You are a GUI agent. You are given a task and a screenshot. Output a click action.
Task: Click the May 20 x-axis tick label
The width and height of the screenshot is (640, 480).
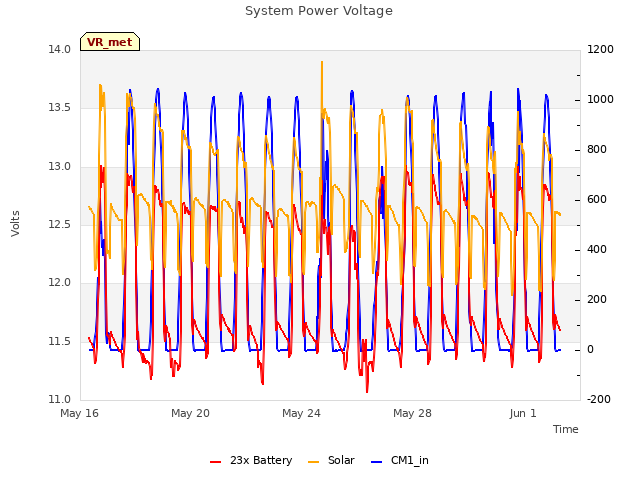coord(190,413)
